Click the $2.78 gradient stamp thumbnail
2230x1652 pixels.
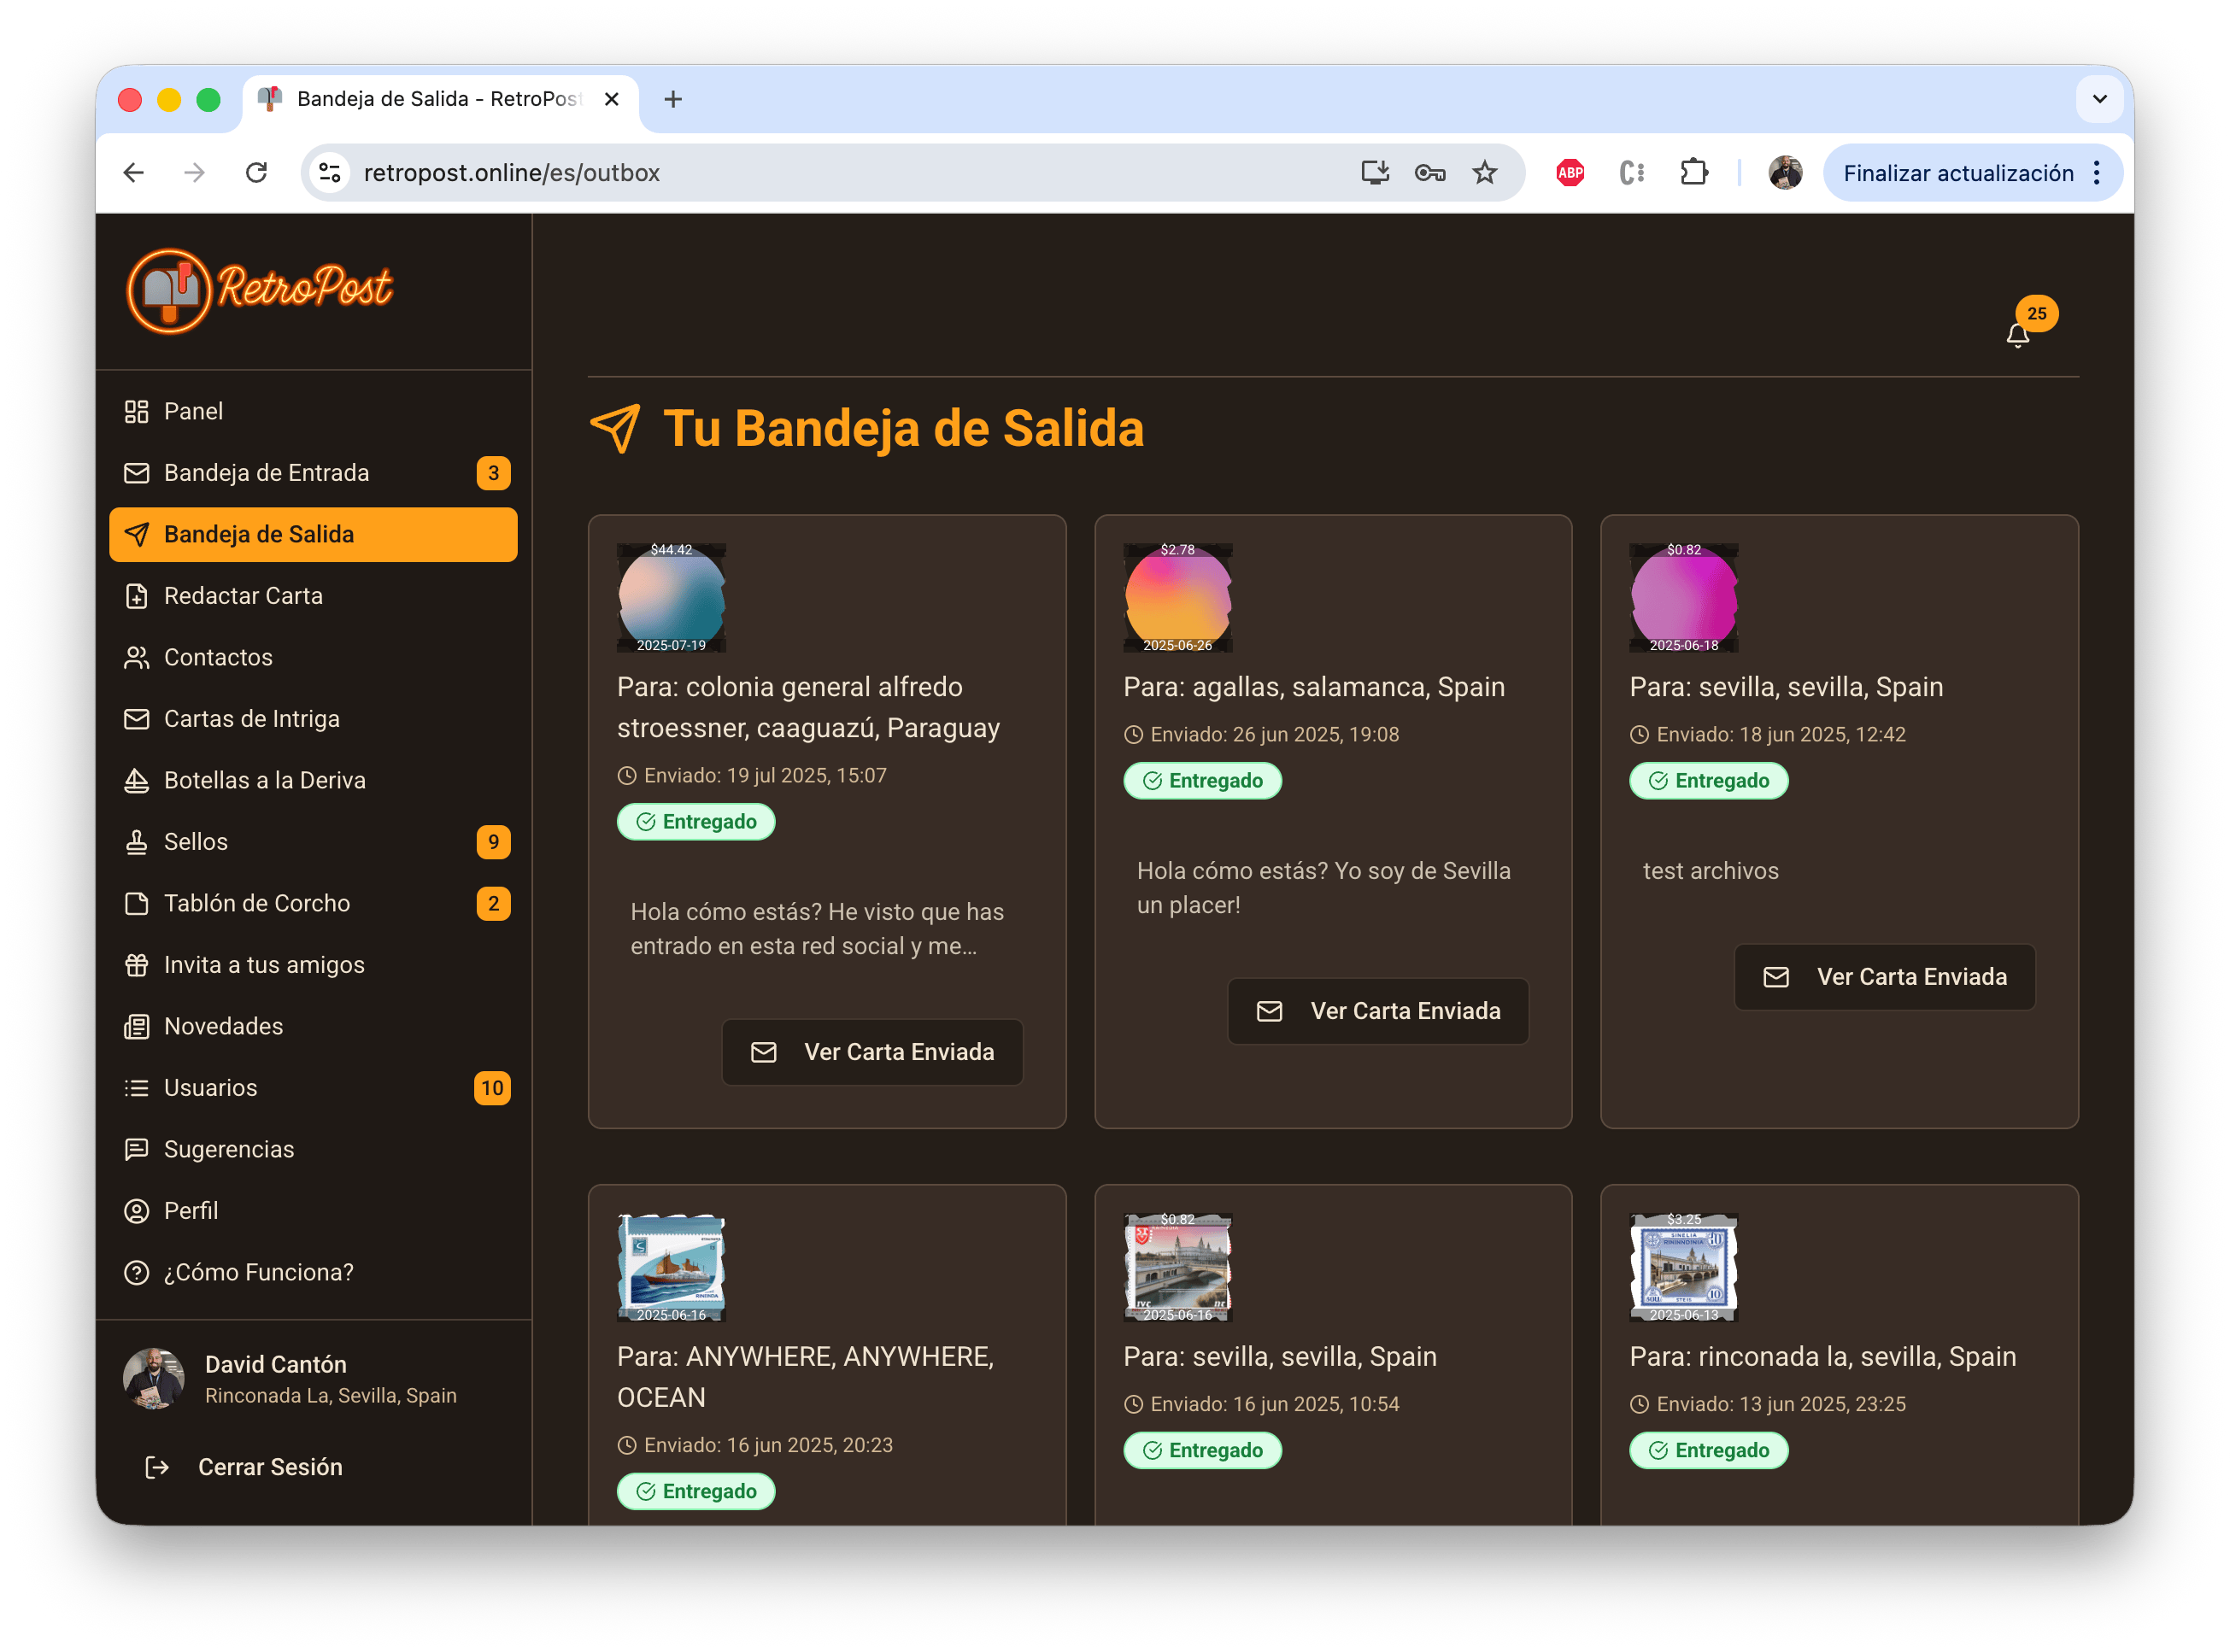1177,598
